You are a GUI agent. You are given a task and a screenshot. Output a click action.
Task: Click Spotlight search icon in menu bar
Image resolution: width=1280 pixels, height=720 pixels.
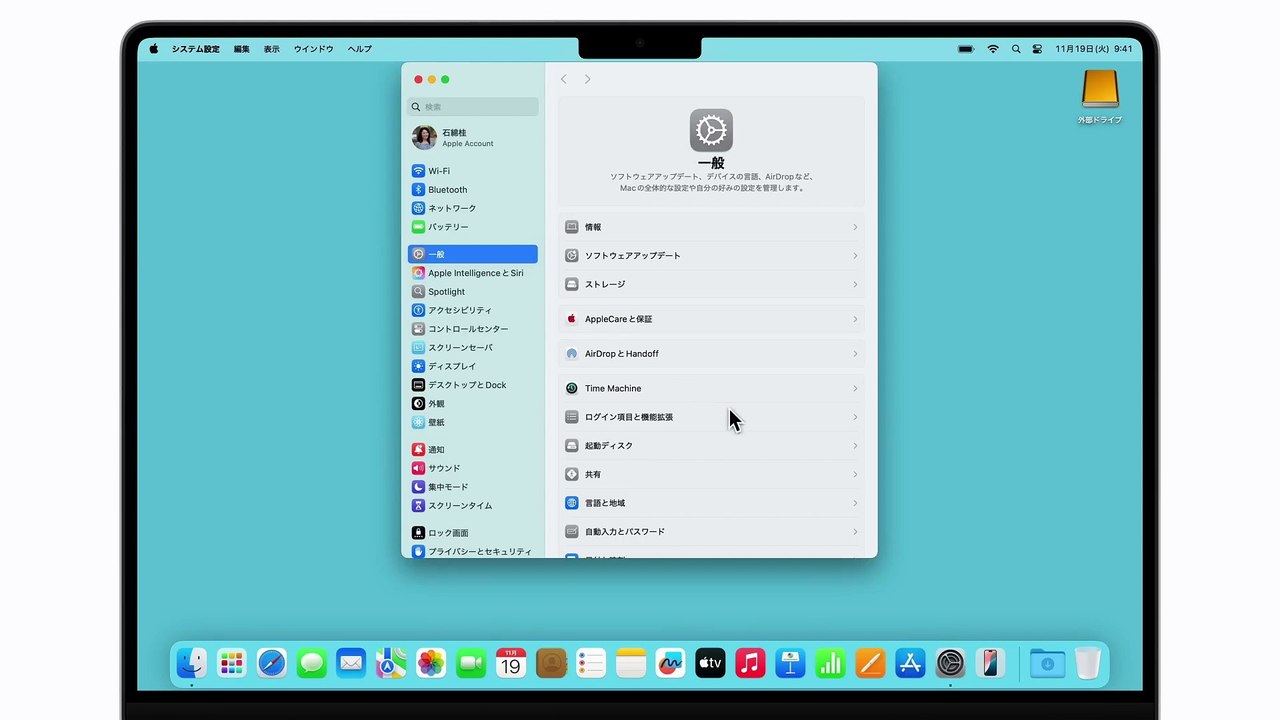tap(1016, 49)
